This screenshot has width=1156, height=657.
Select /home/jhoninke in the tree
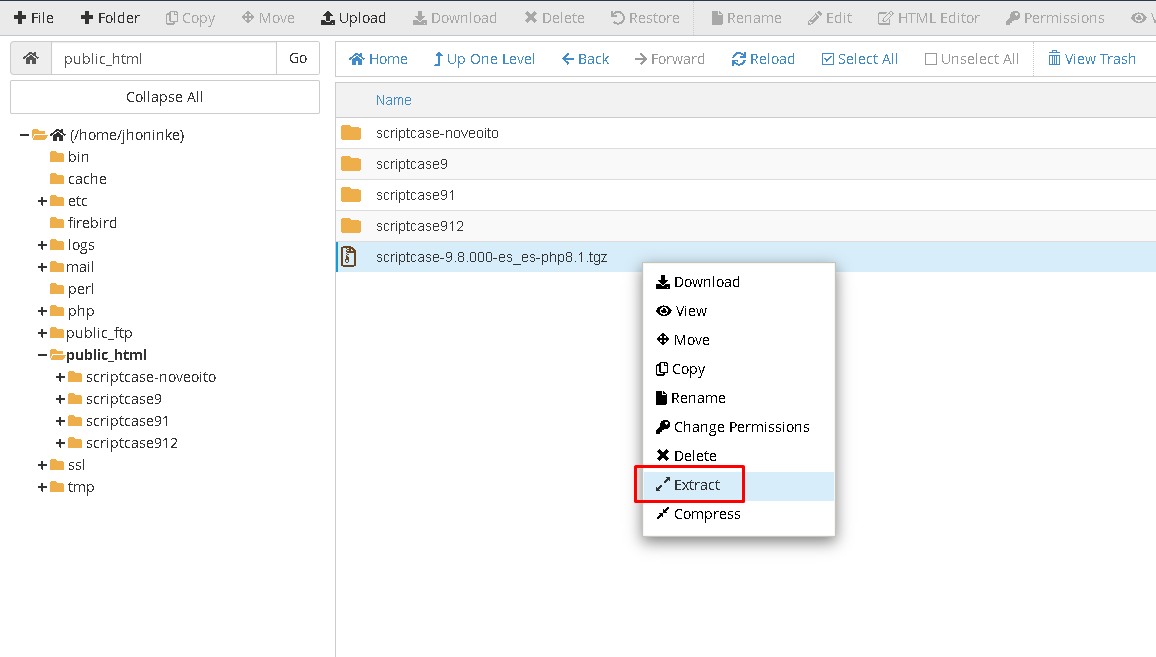(127, 135)
